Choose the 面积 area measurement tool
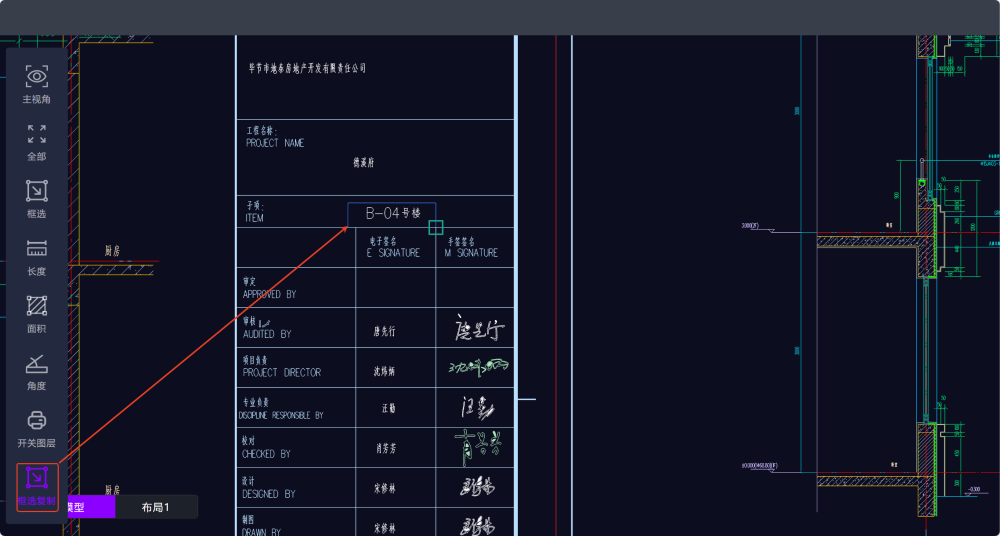This screenshot has width=1000, height=536. 37,306
